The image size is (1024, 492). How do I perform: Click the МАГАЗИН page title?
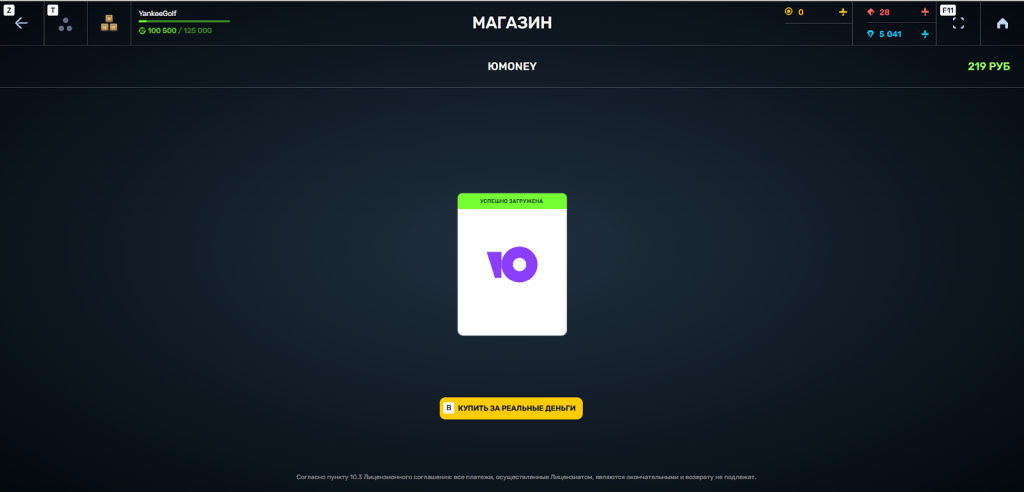tap(512, 23)
